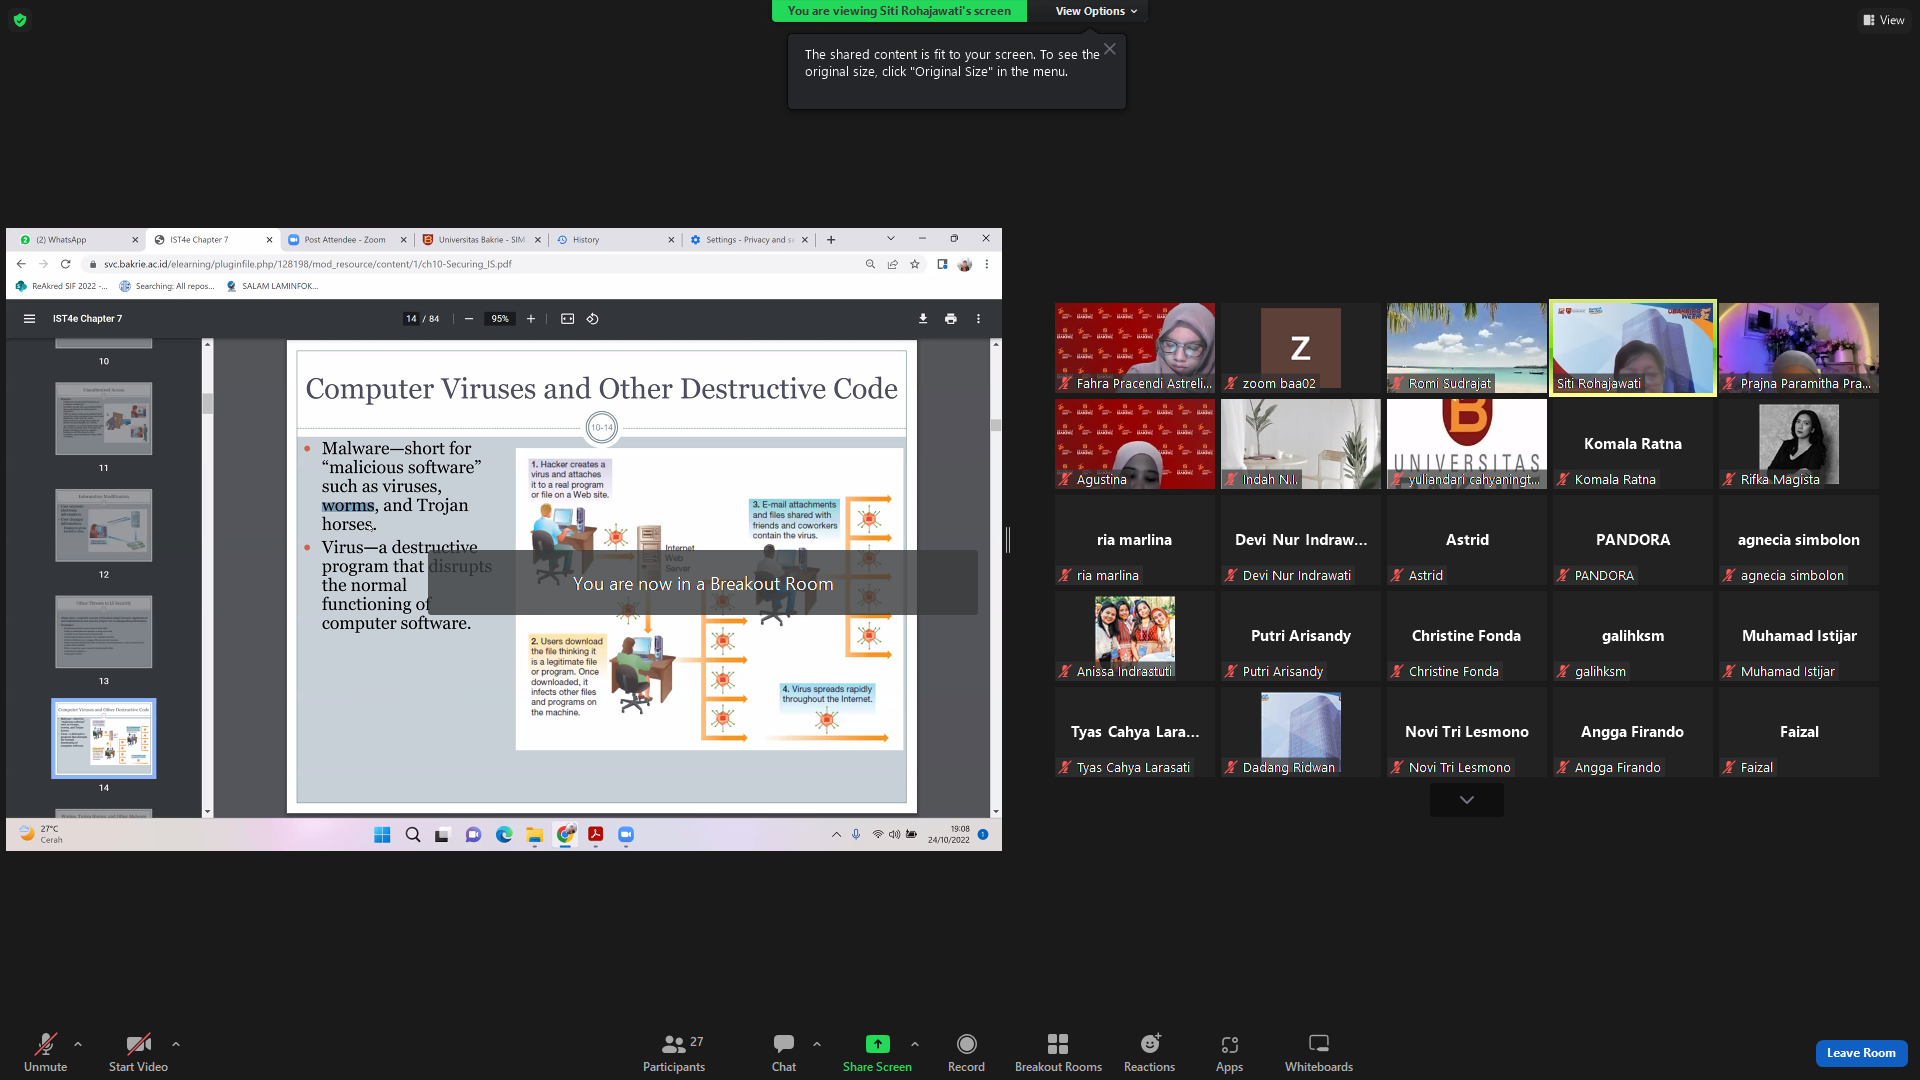
Task: Expand video options arrow beside Start Video
Action: tap(176, 1044)
